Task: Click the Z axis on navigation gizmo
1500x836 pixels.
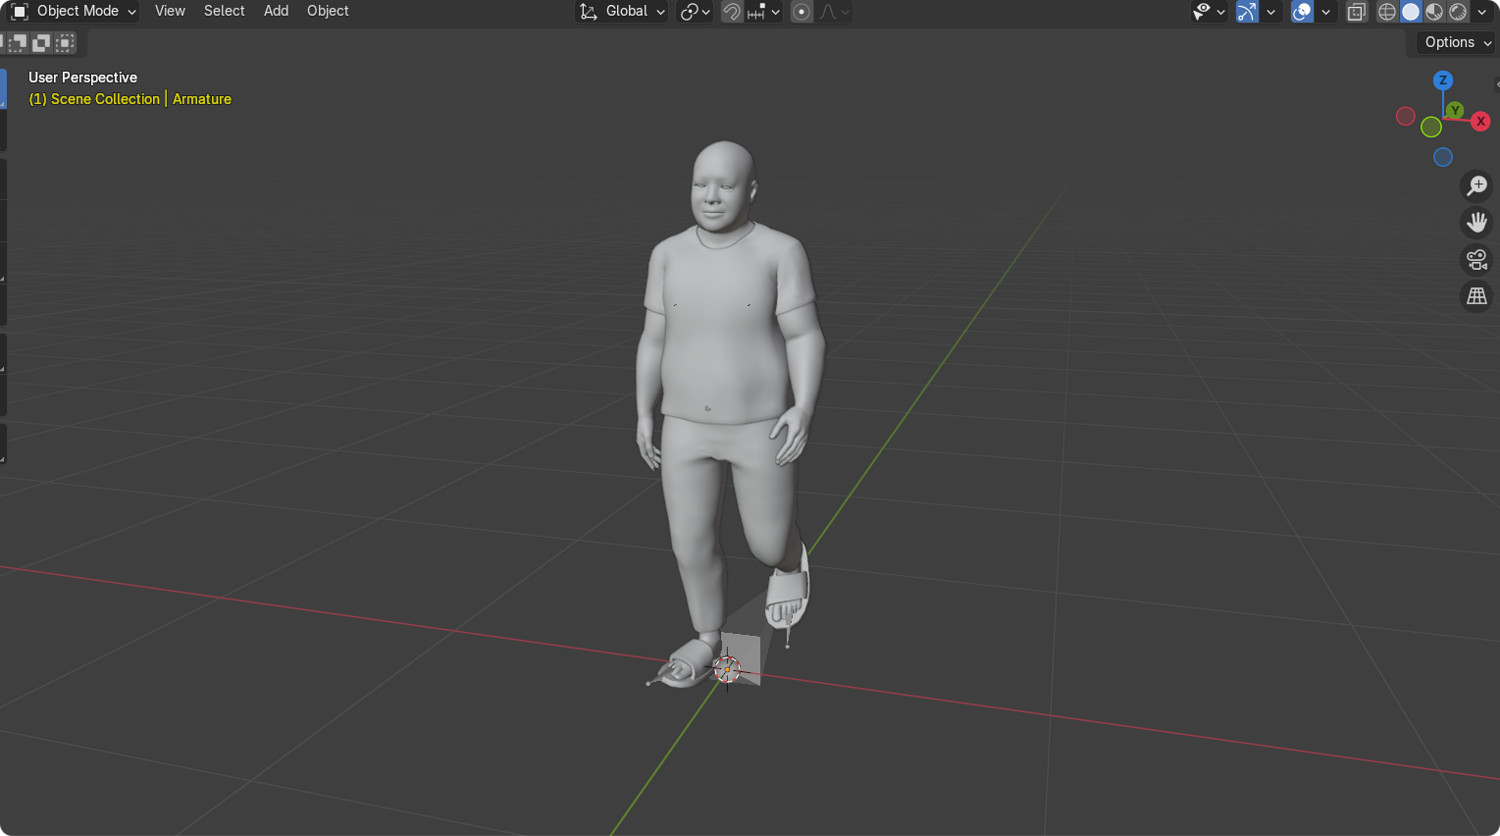Action: tap(1443, 80)
